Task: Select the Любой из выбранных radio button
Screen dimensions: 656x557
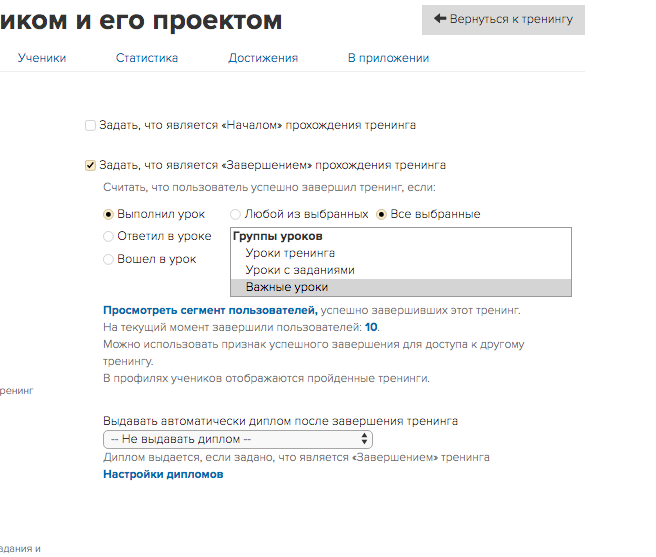Action: point(236,214)
